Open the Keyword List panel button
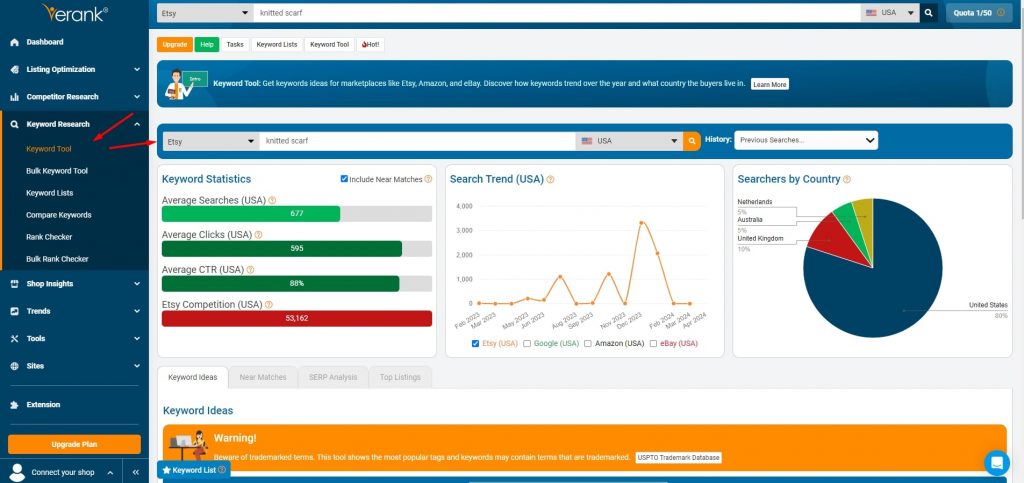Screen dimensions: 1024x483 [193, 470]
